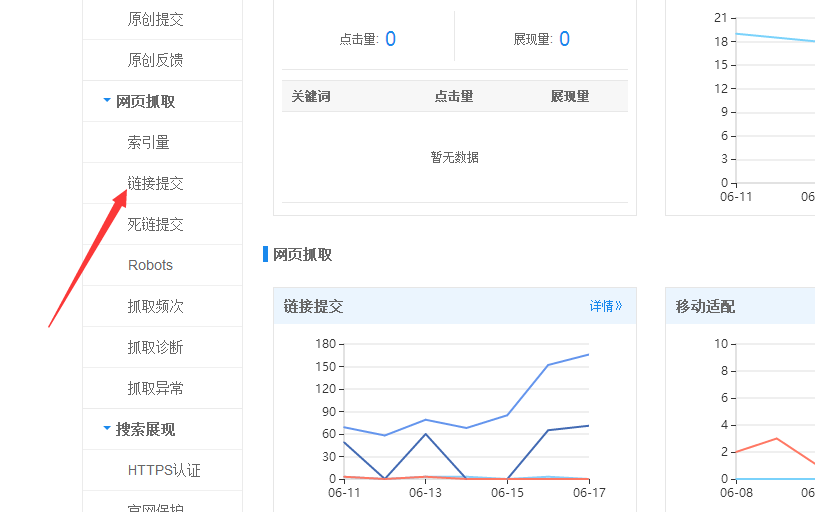The image size is (815, 512).
Task: Collapse the 网页抓取 sidebar section arrow
Action: click(x=107, y=101)
